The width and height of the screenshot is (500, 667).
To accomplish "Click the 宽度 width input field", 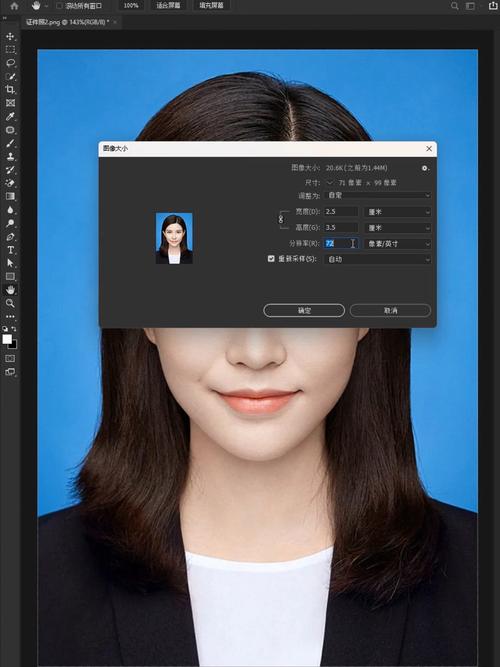I will [341, 212].
